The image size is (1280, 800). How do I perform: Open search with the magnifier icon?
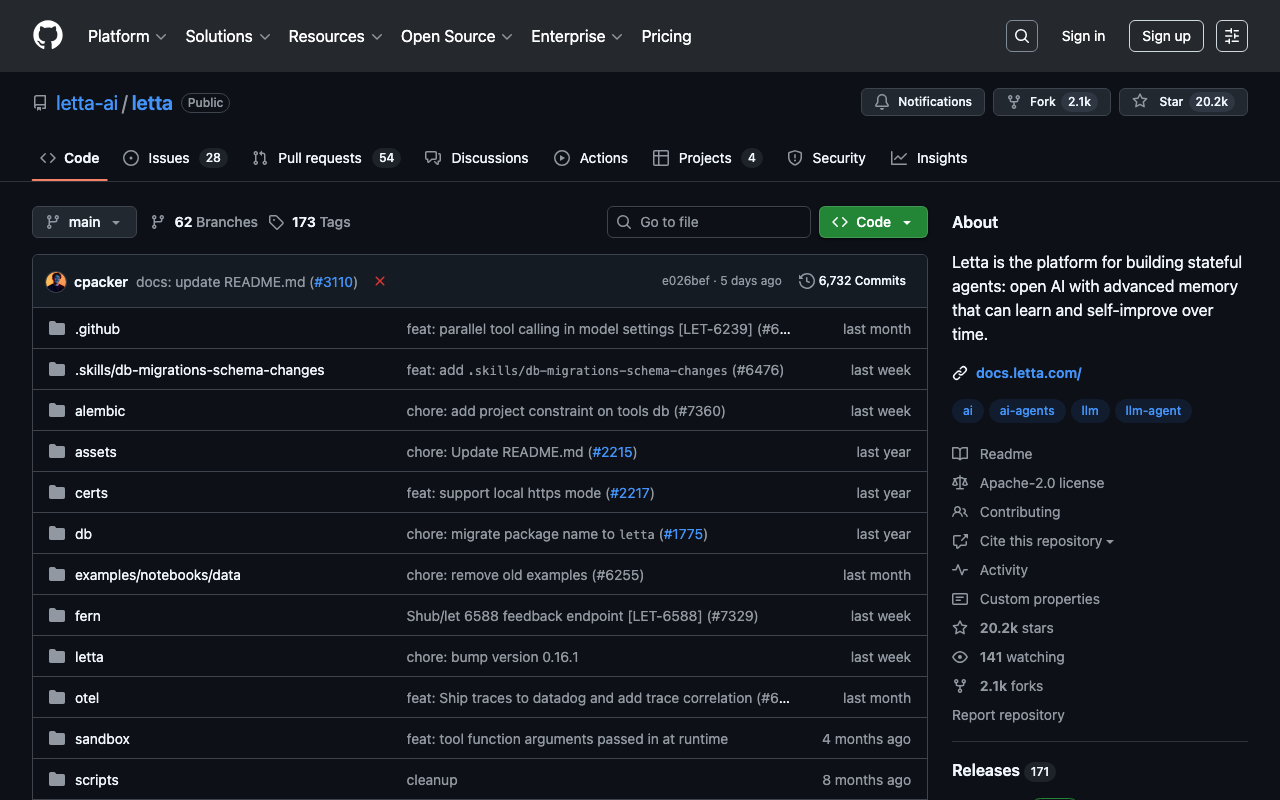click(1021, 36)
